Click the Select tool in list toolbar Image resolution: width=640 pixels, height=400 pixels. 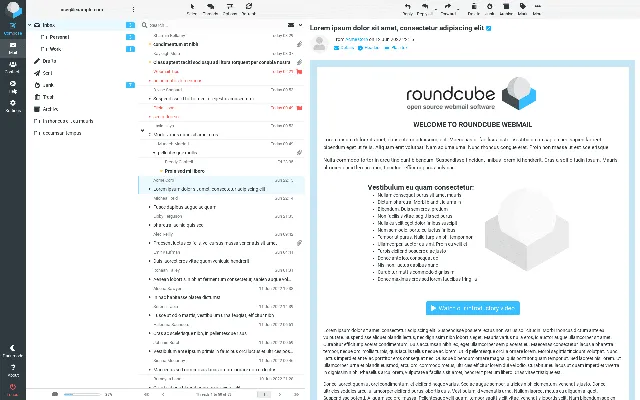[192, 9]
